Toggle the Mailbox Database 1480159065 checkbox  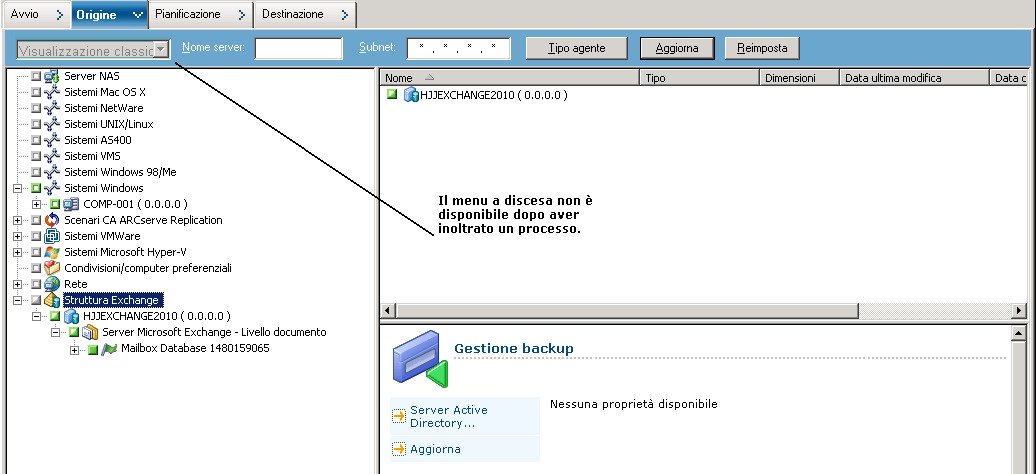93,349
